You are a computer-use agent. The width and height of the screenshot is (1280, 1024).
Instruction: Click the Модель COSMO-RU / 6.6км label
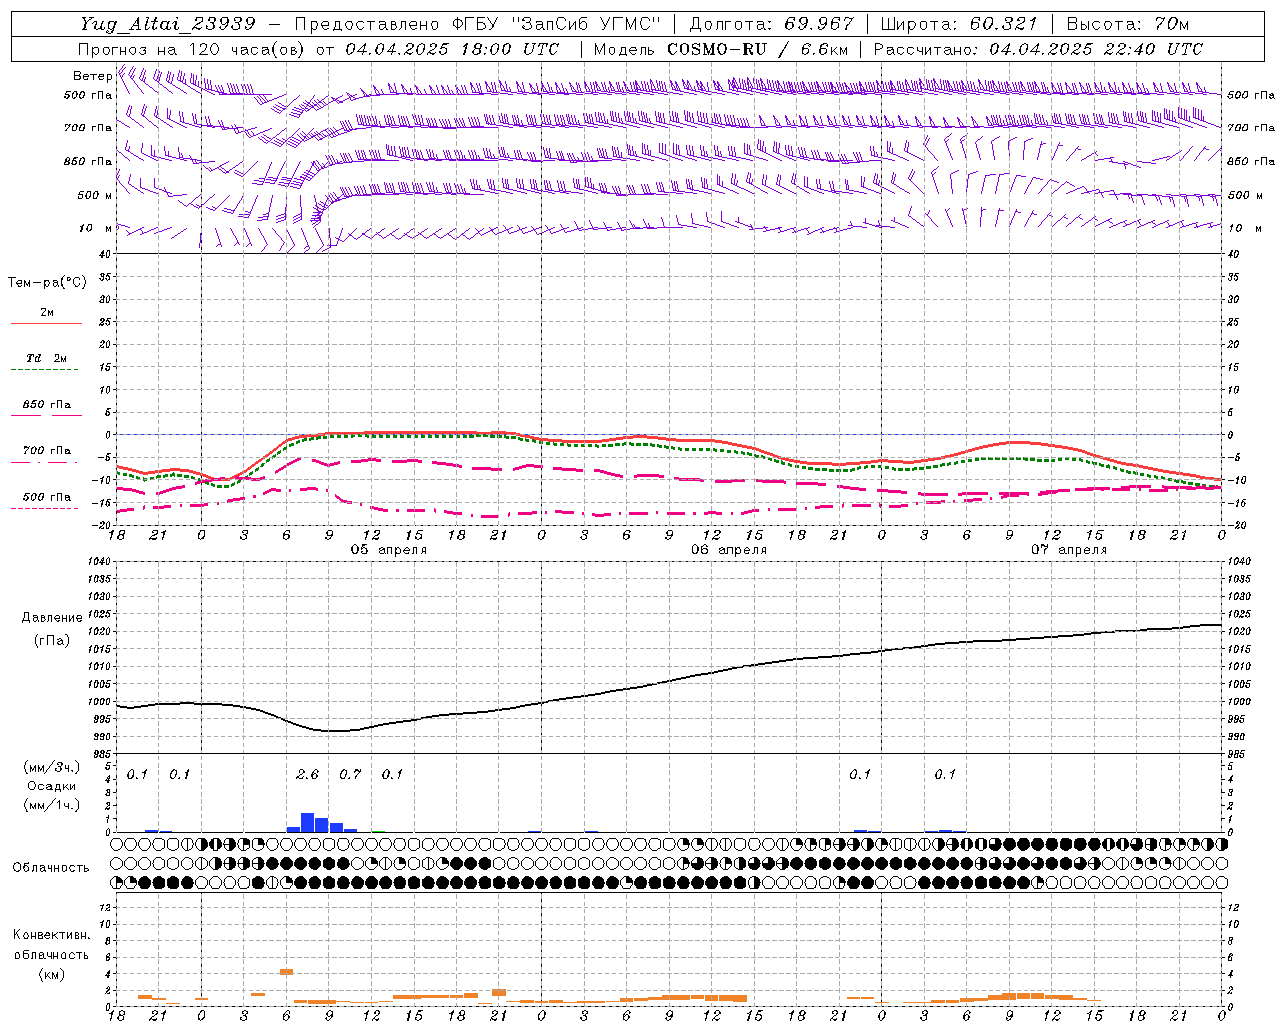coord(720,48)
